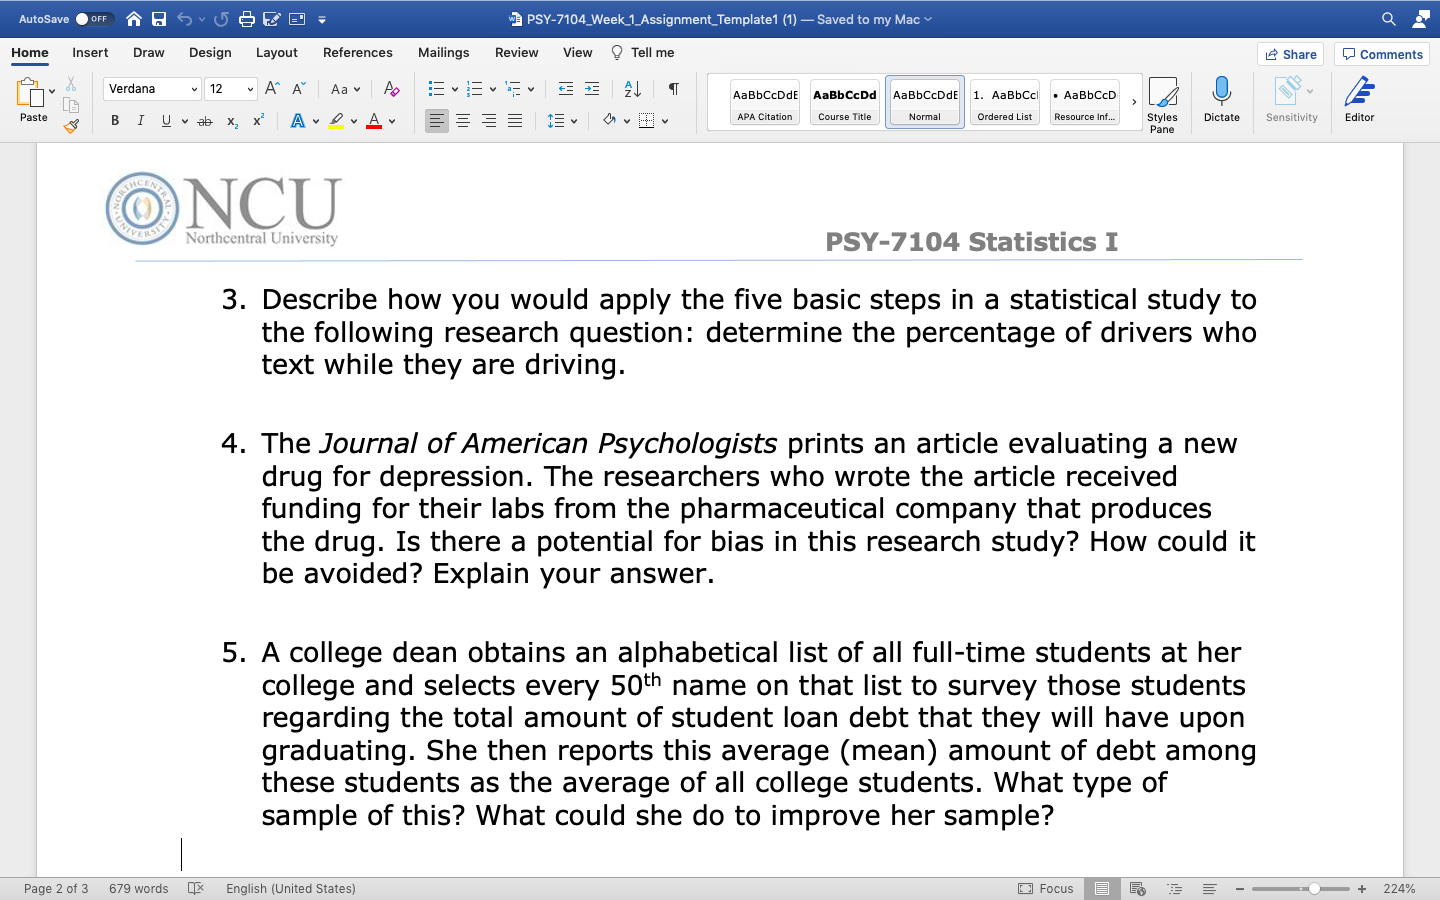Toggle the Show/Hide paragraph marks icon
Screen dimensions: 1440x900
click(673, 88)
